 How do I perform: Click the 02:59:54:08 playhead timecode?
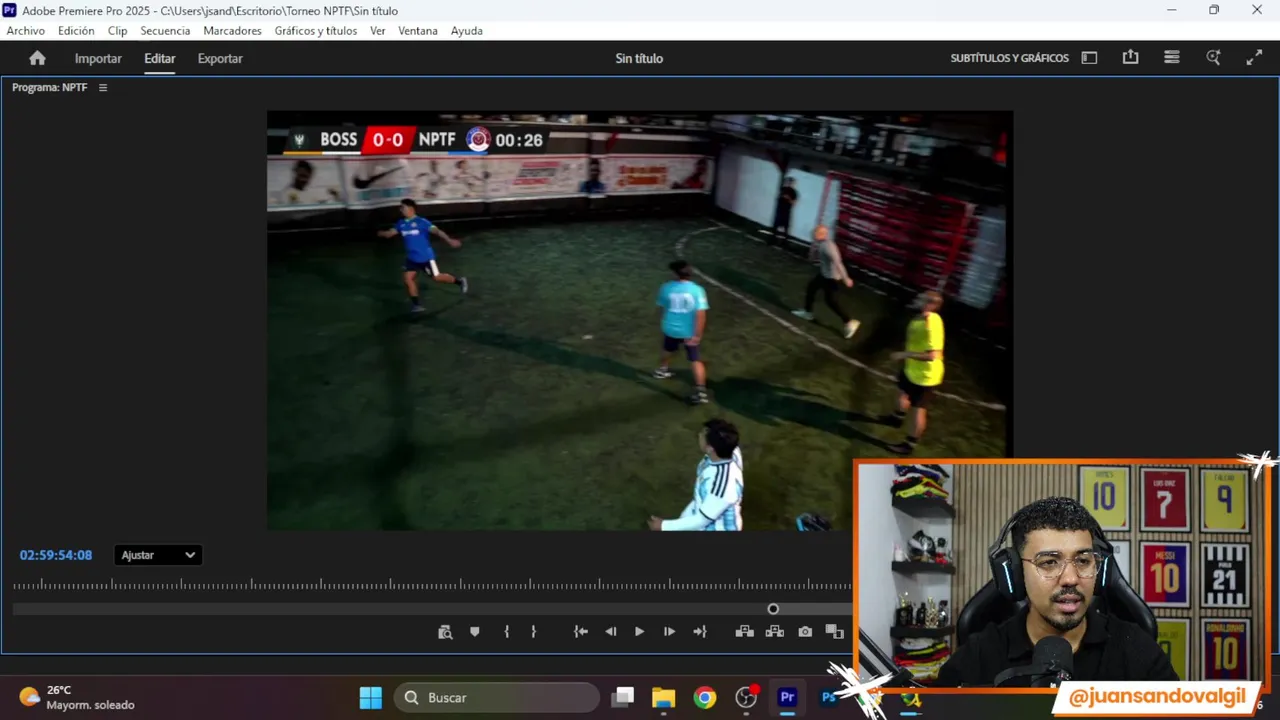56,555
